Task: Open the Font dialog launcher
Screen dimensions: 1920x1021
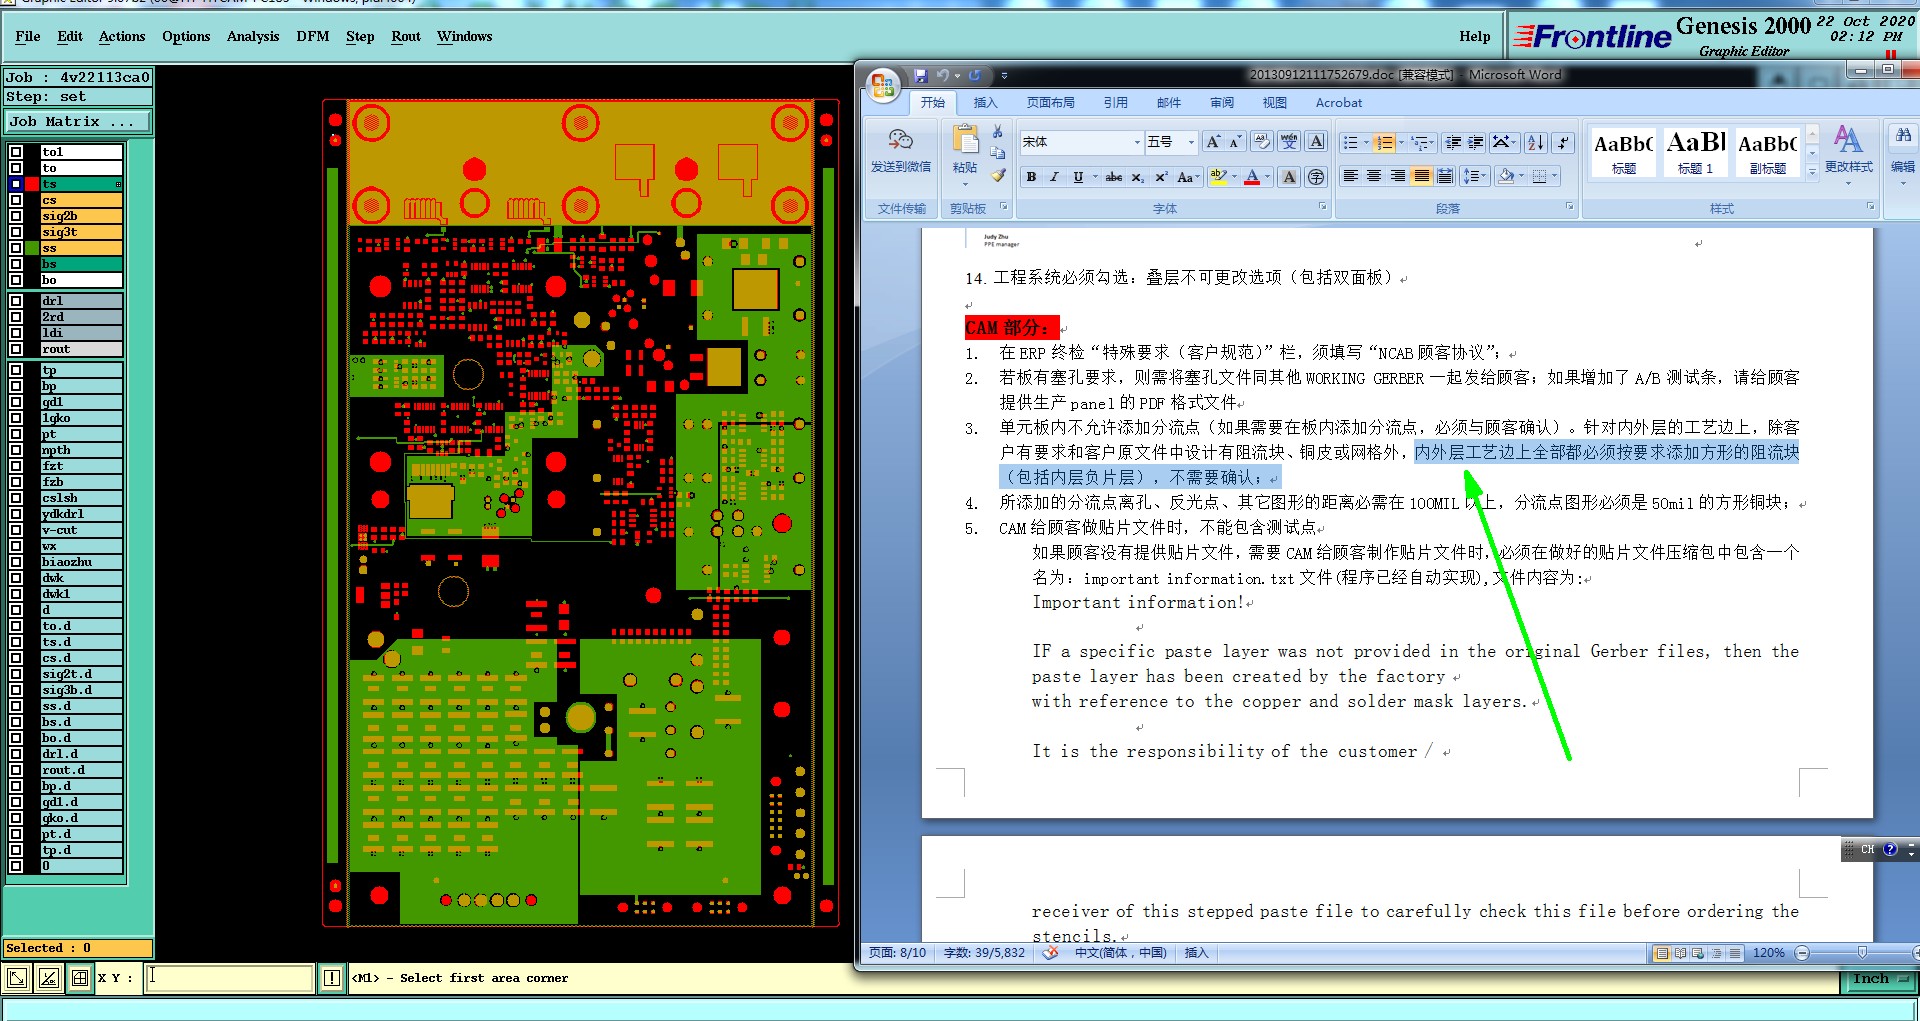Action: (1322, 206)
